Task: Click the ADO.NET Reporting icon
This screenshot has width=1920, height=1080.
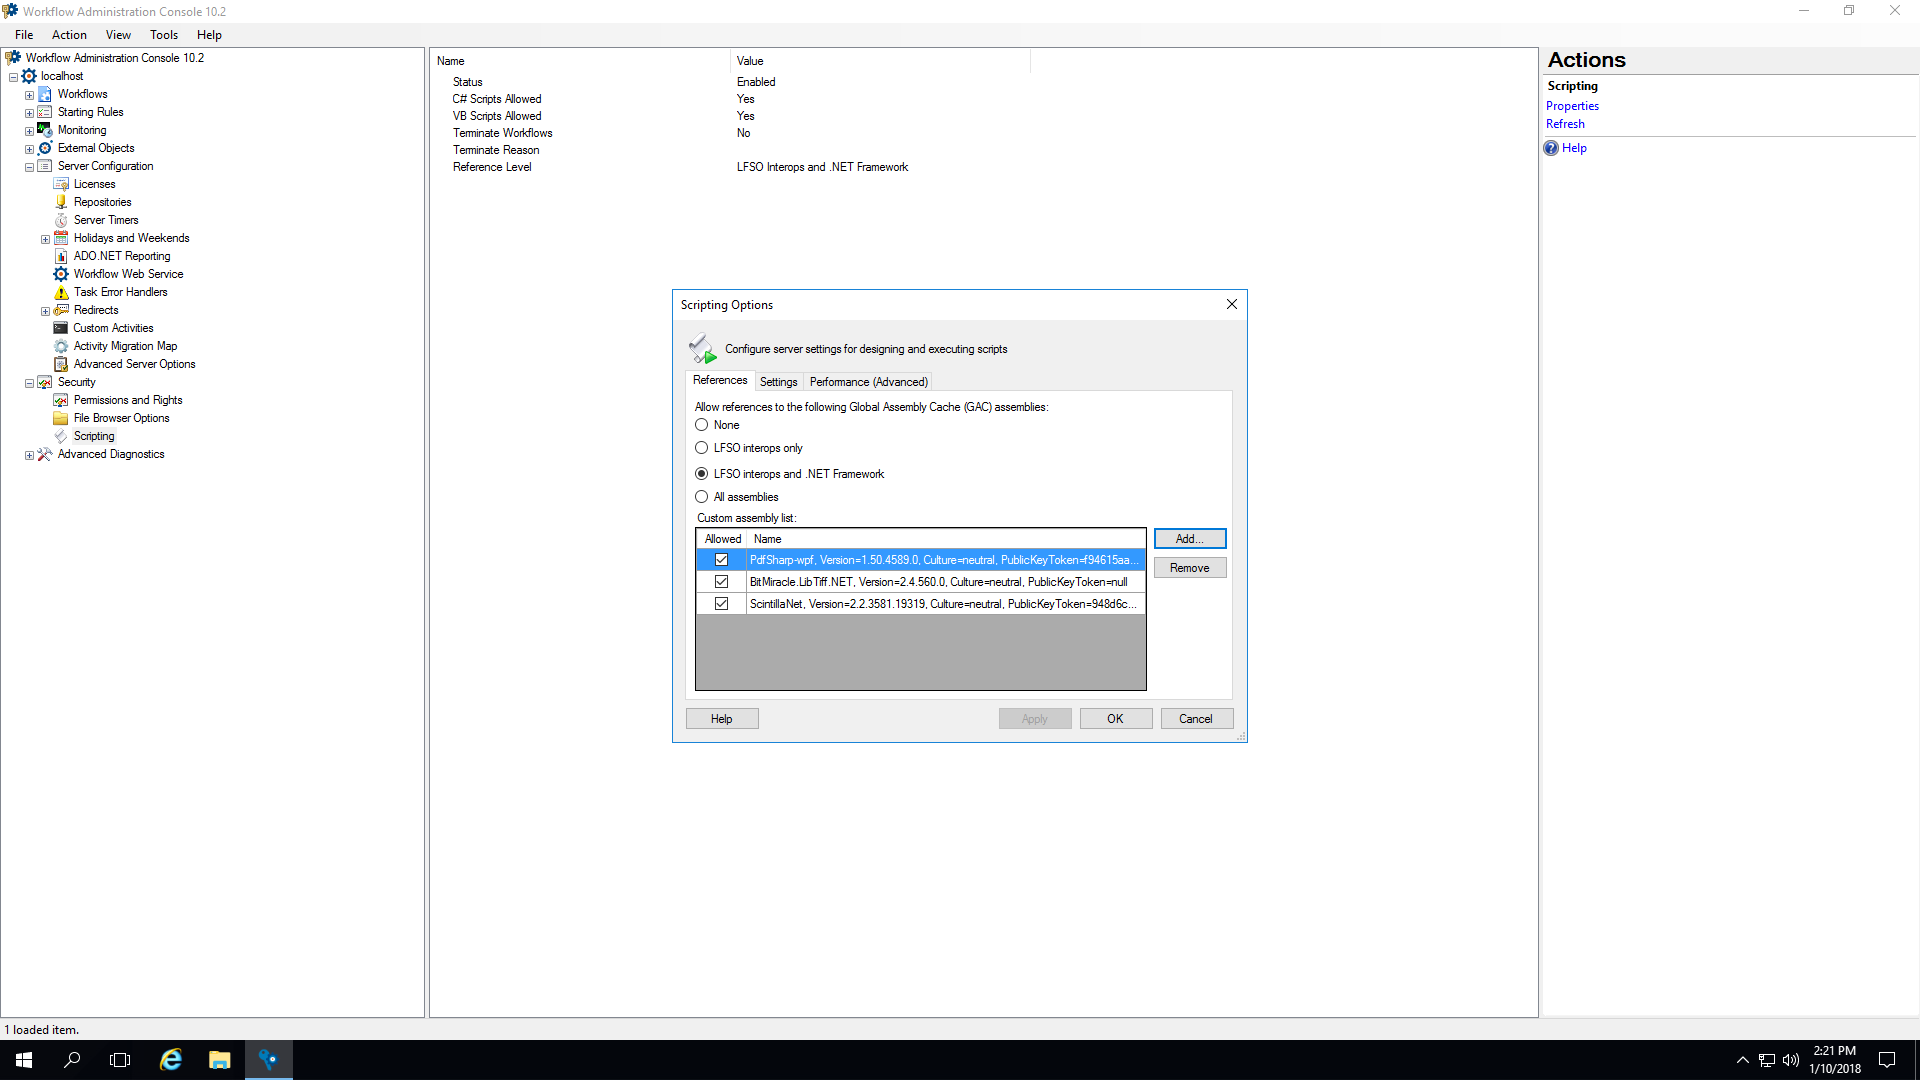Action: [x=61, y=256]
